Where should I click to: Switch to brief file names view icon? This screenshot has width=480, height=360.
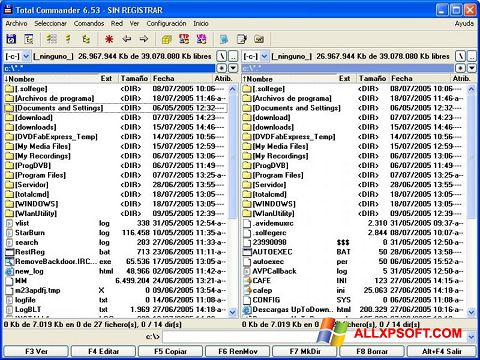click(51, 39)
